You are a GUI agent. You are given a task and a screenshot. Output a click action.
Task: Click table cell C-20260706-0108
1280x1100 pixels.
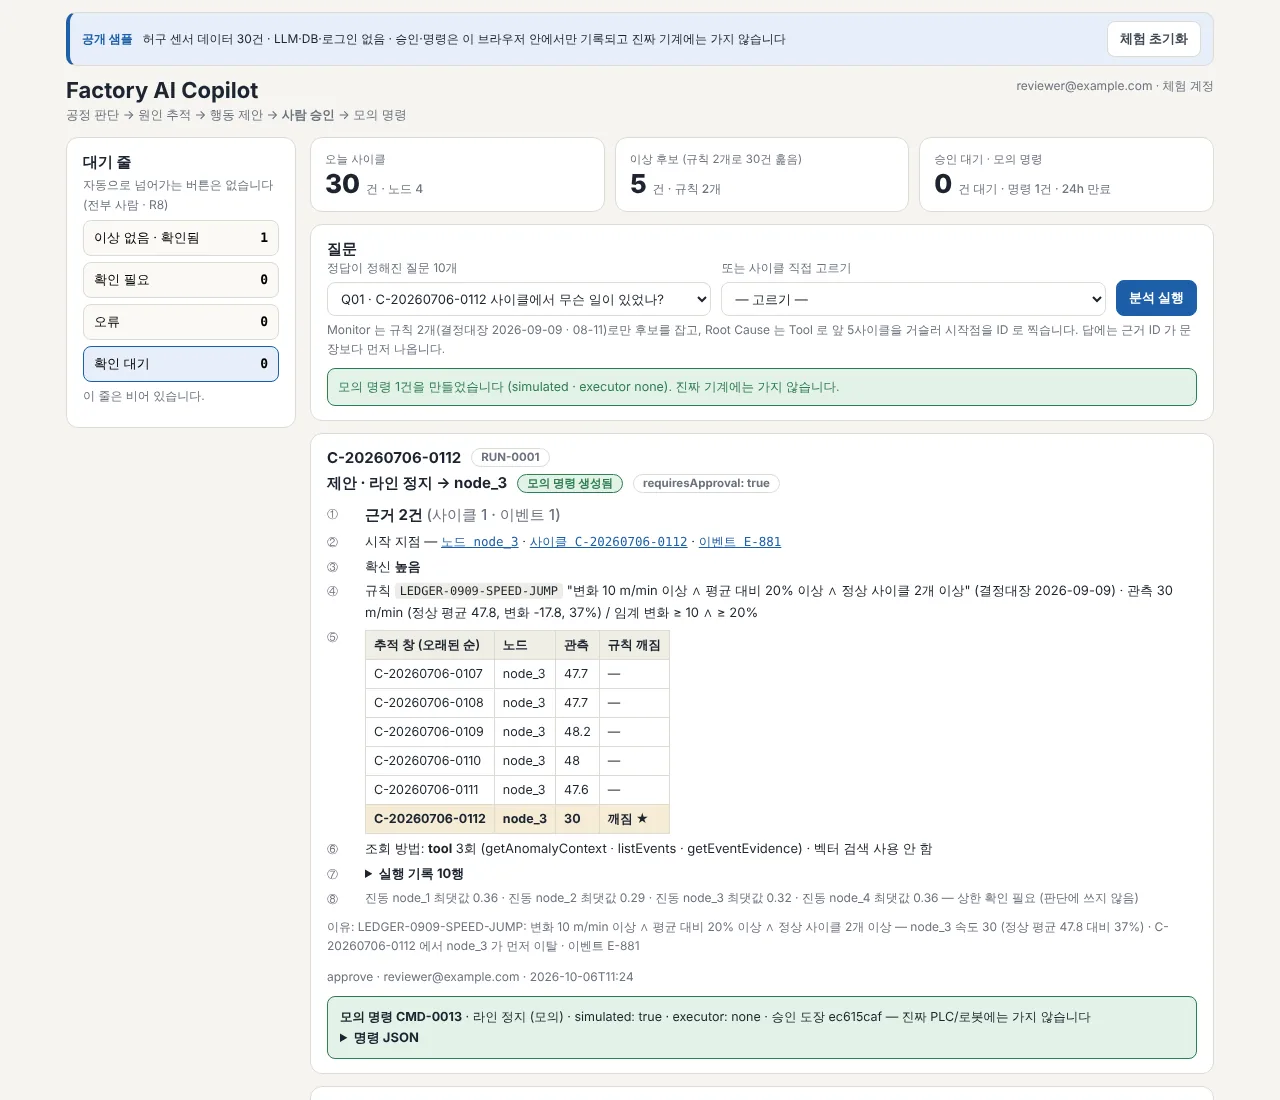click(x=430, y=703)
